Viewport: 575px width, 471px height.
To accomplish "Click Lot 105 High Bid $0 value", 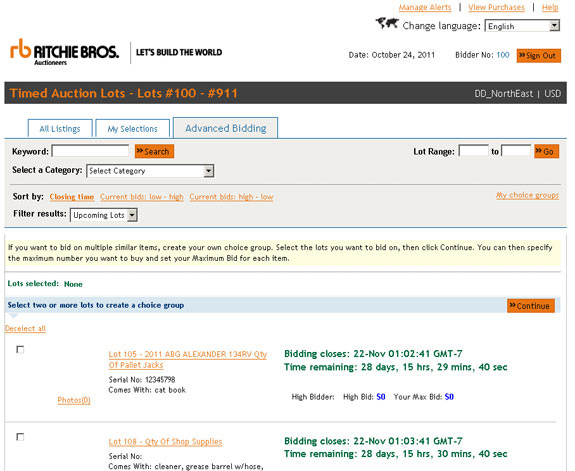I will point(381,397).
